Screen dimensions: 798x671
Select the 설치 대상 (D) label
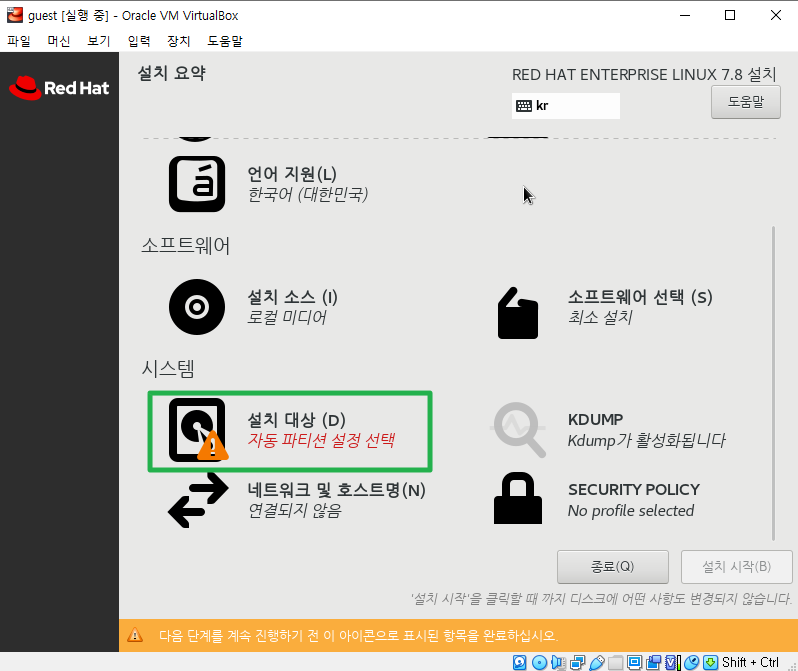296,420
